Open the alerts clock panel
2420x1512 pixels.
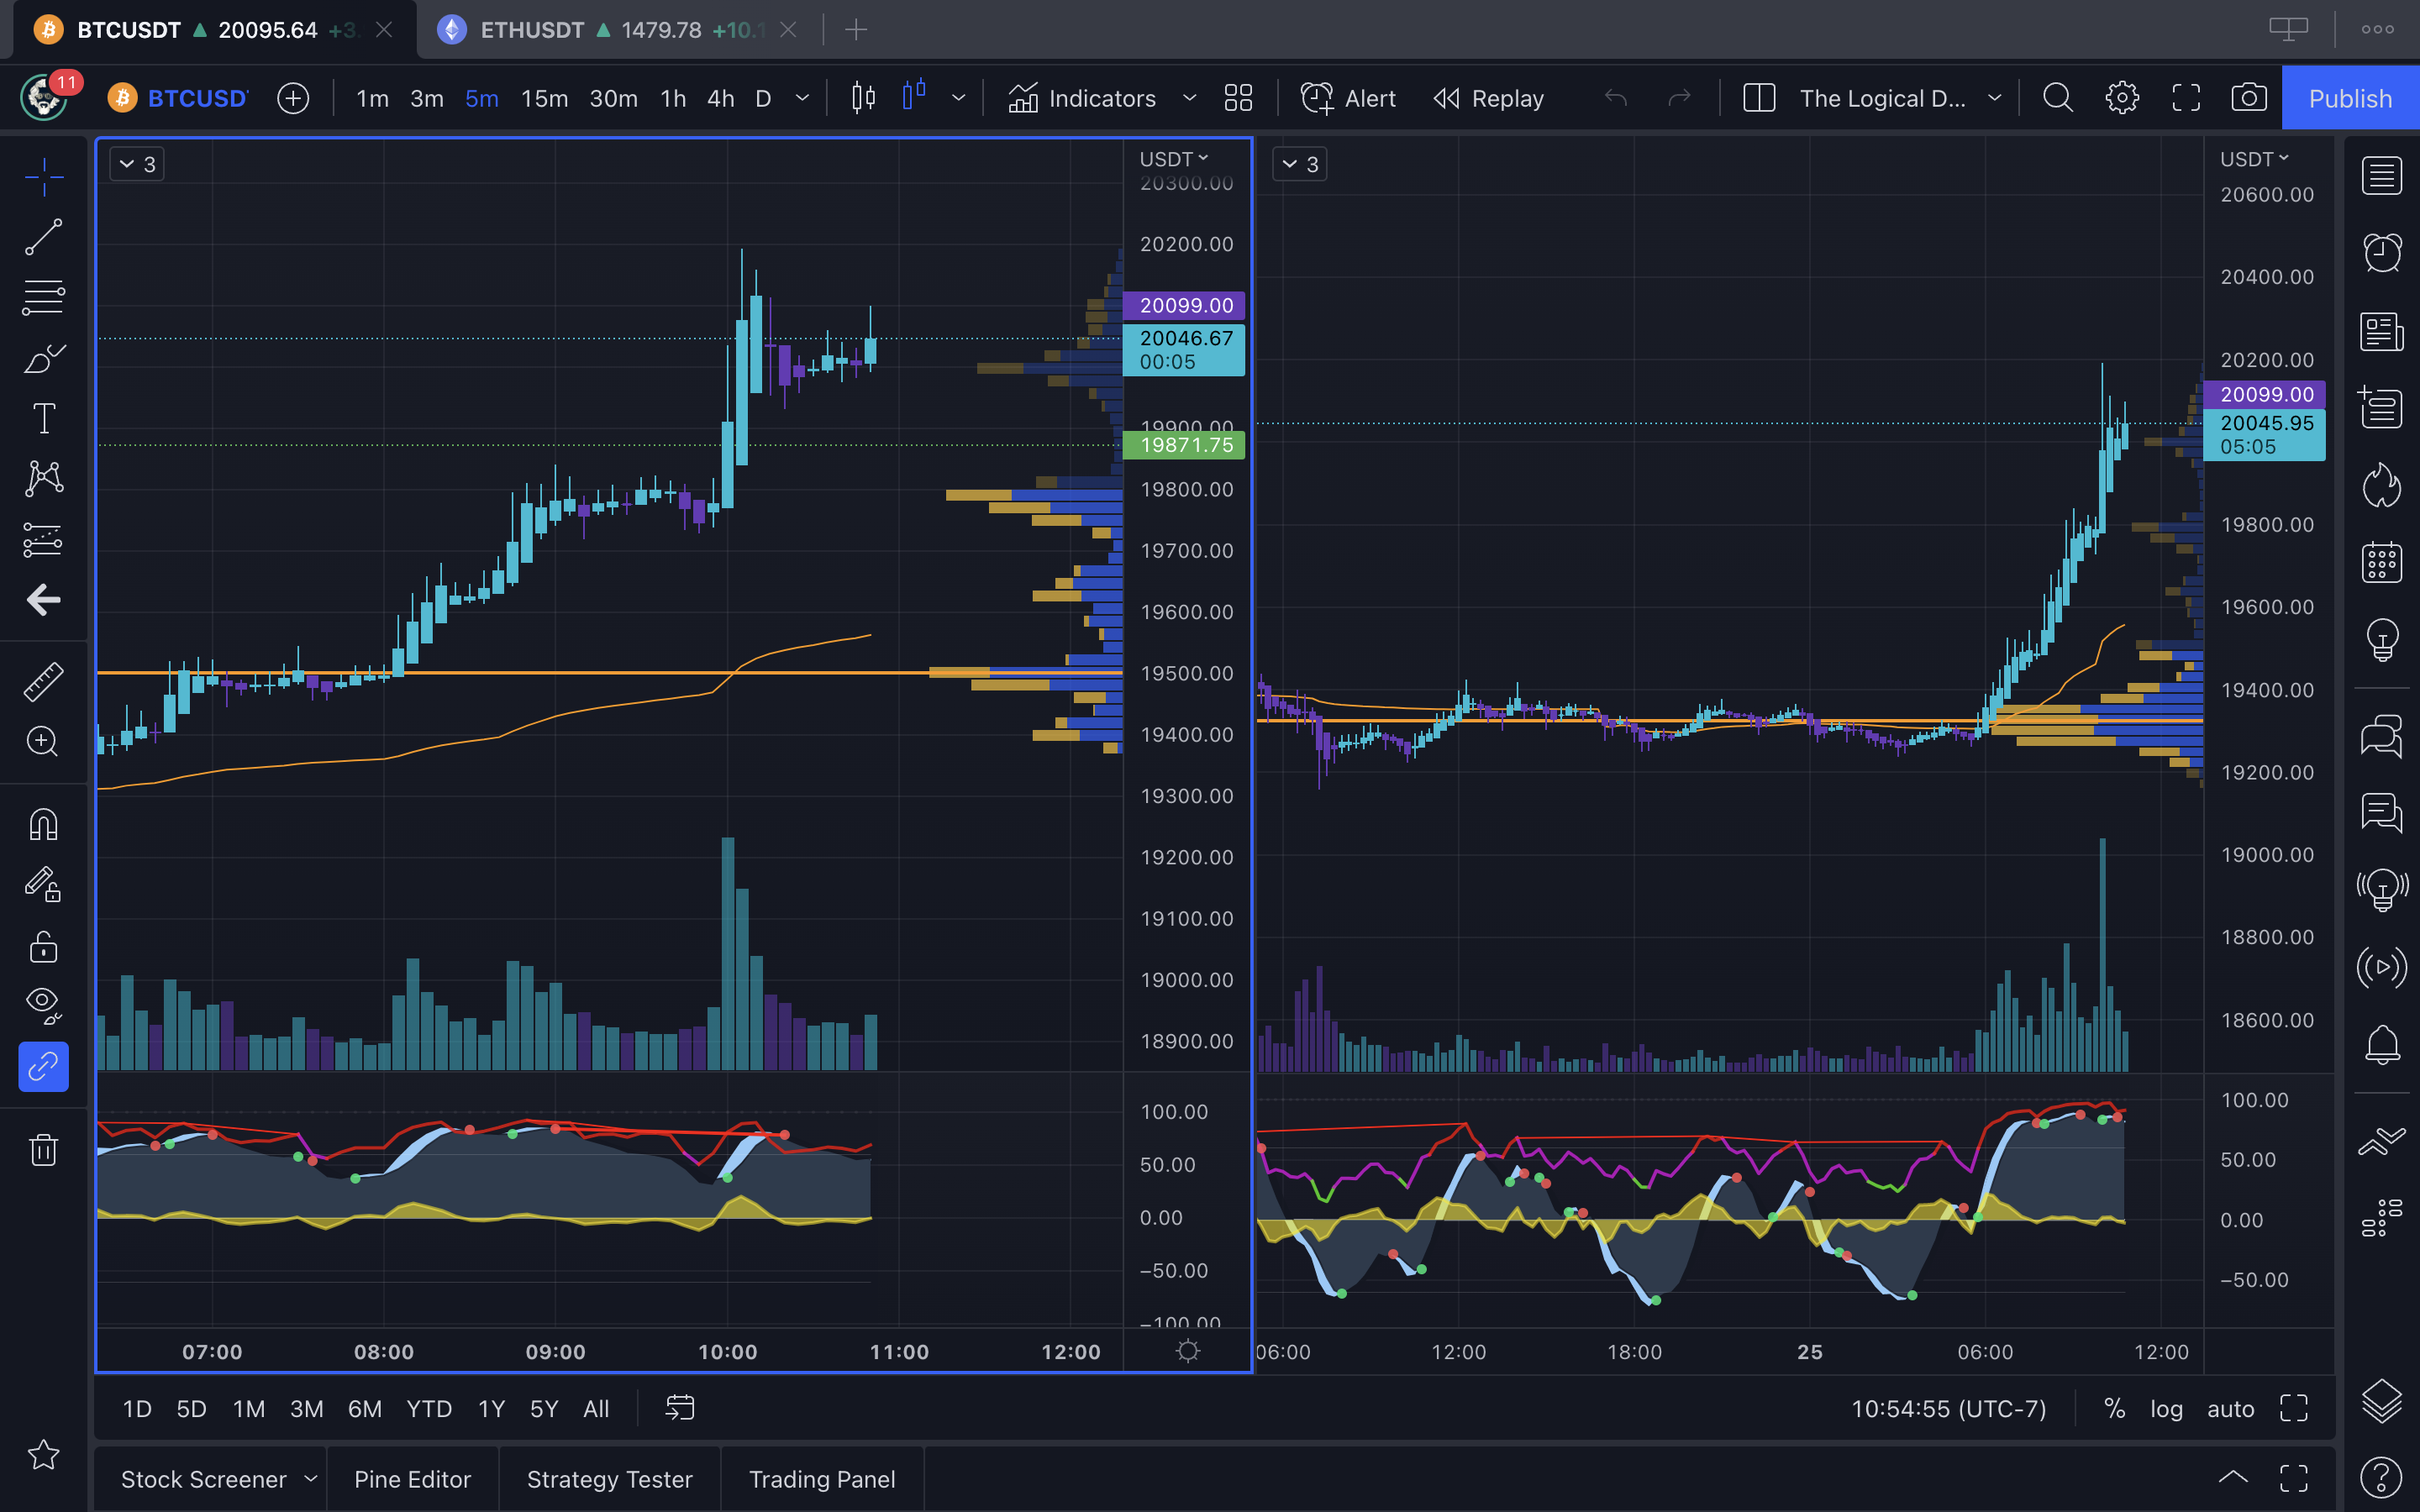(x=2382, y=253)
